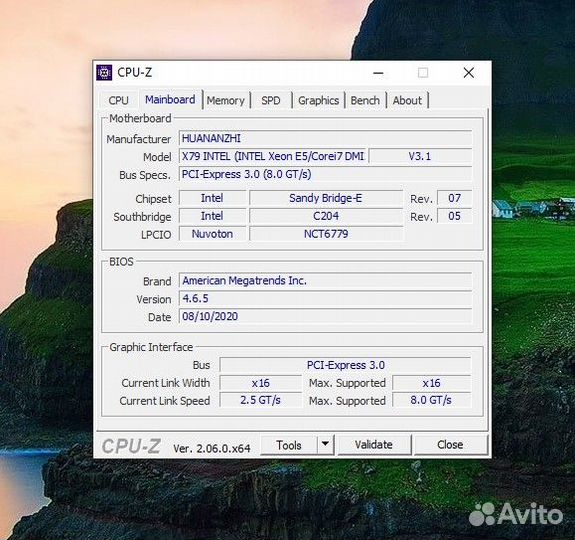The image size is (575, 540).
Task: Go to the Bench tab
Action: tap(365, 100)
